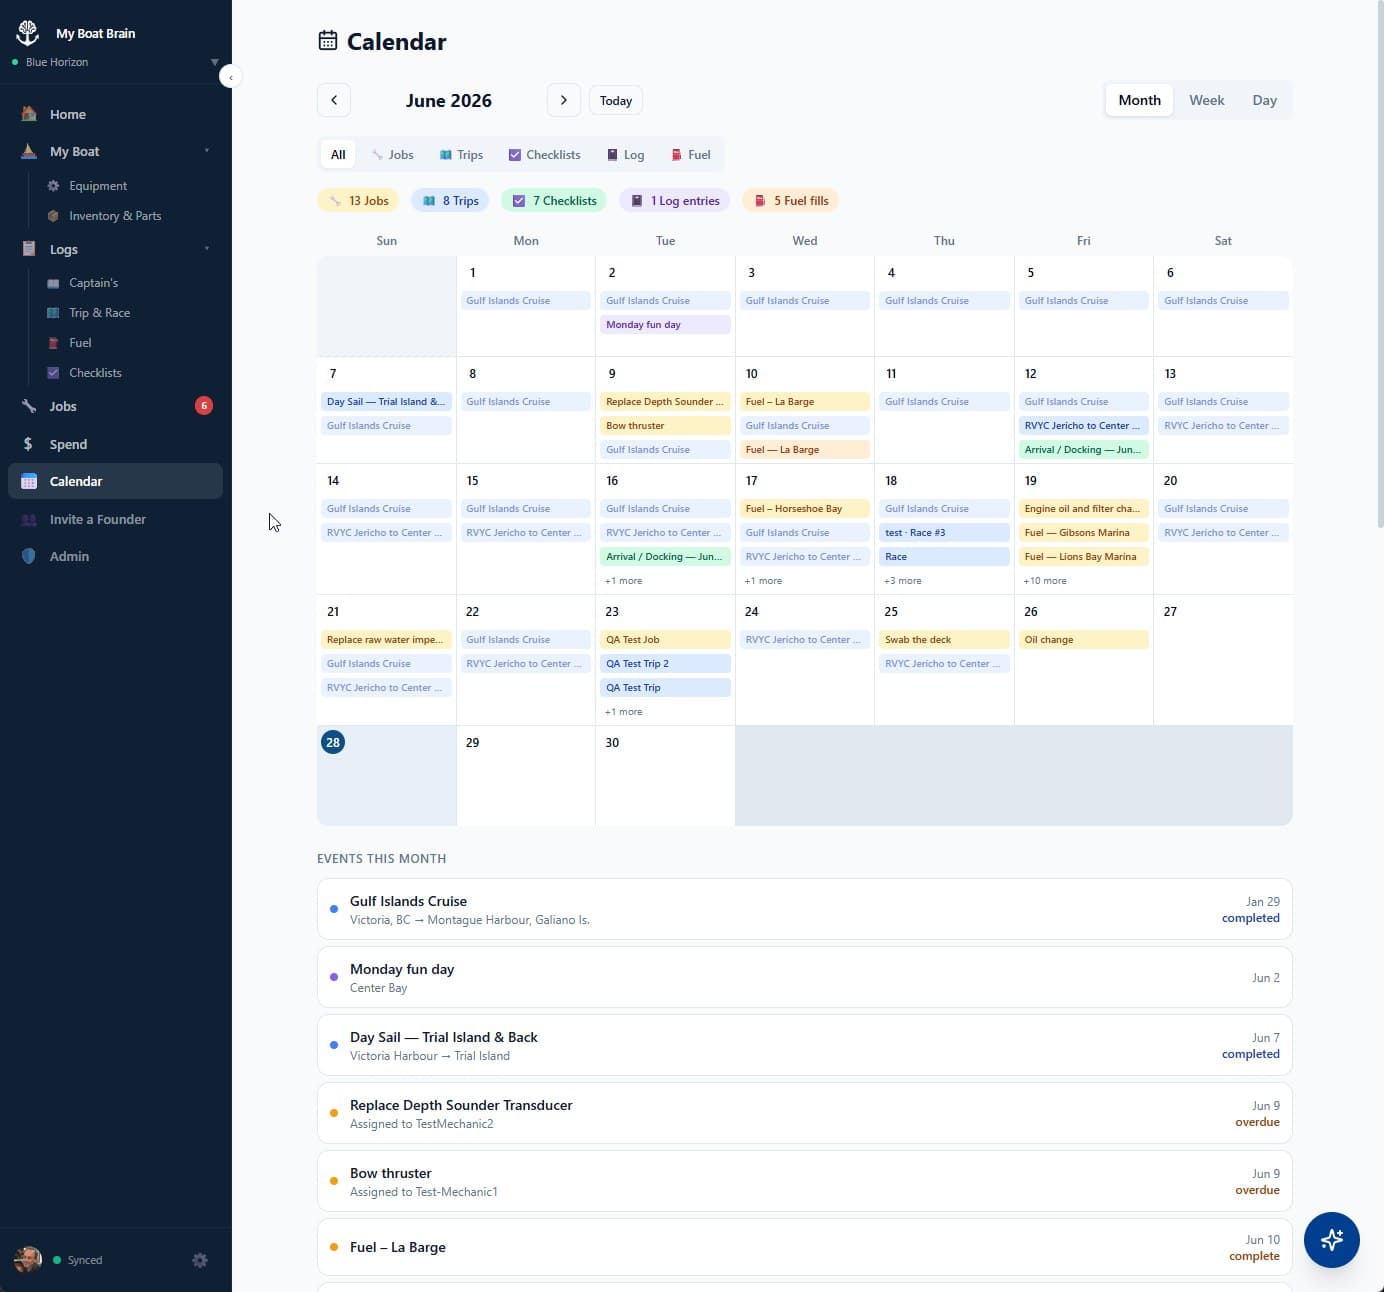Open settings gear at sidebar bottom
This screenshot has height=1292, width=1384.
[200, 1260]
